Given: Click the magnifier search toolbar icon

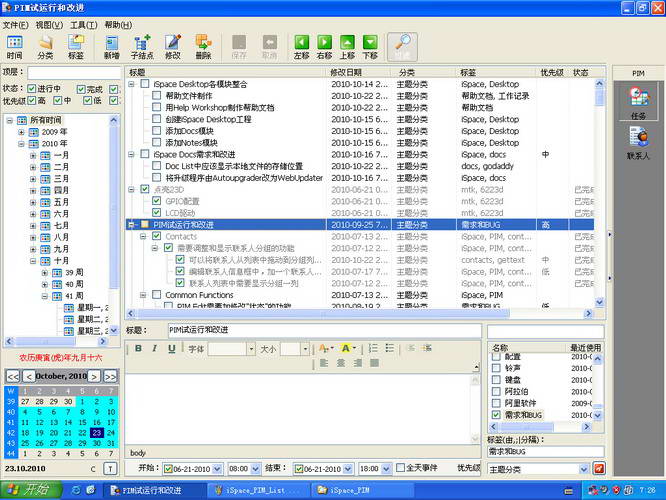Looking at the screenshot, I should pos(402,47).
